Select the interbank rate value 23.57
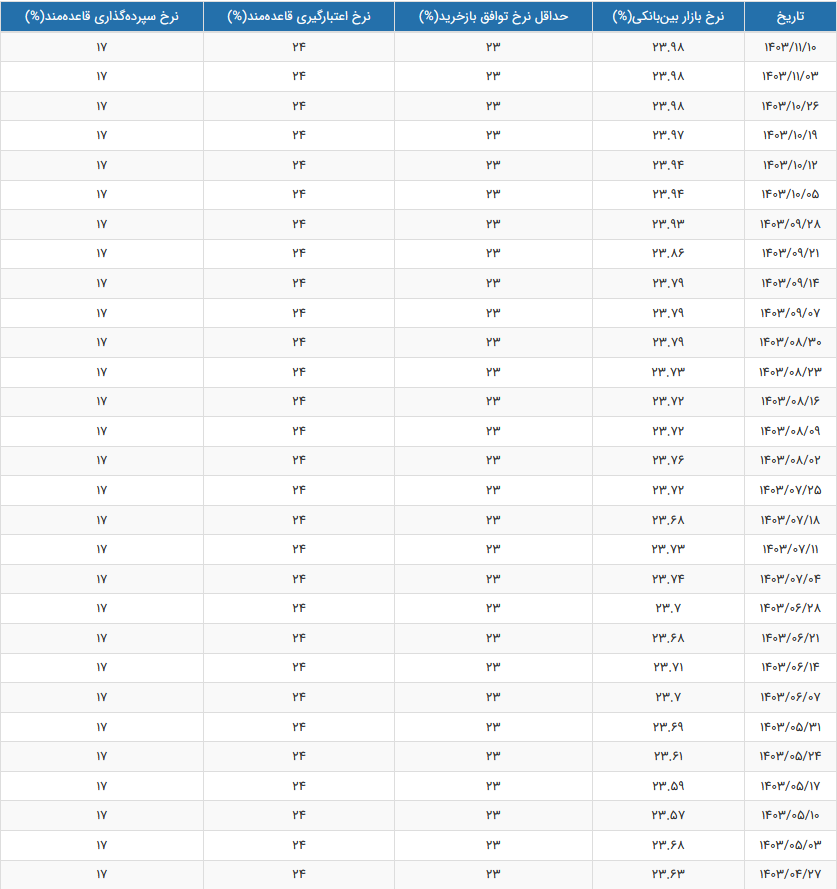This screenshot has width=837, height=889. (x=668, y=815)
